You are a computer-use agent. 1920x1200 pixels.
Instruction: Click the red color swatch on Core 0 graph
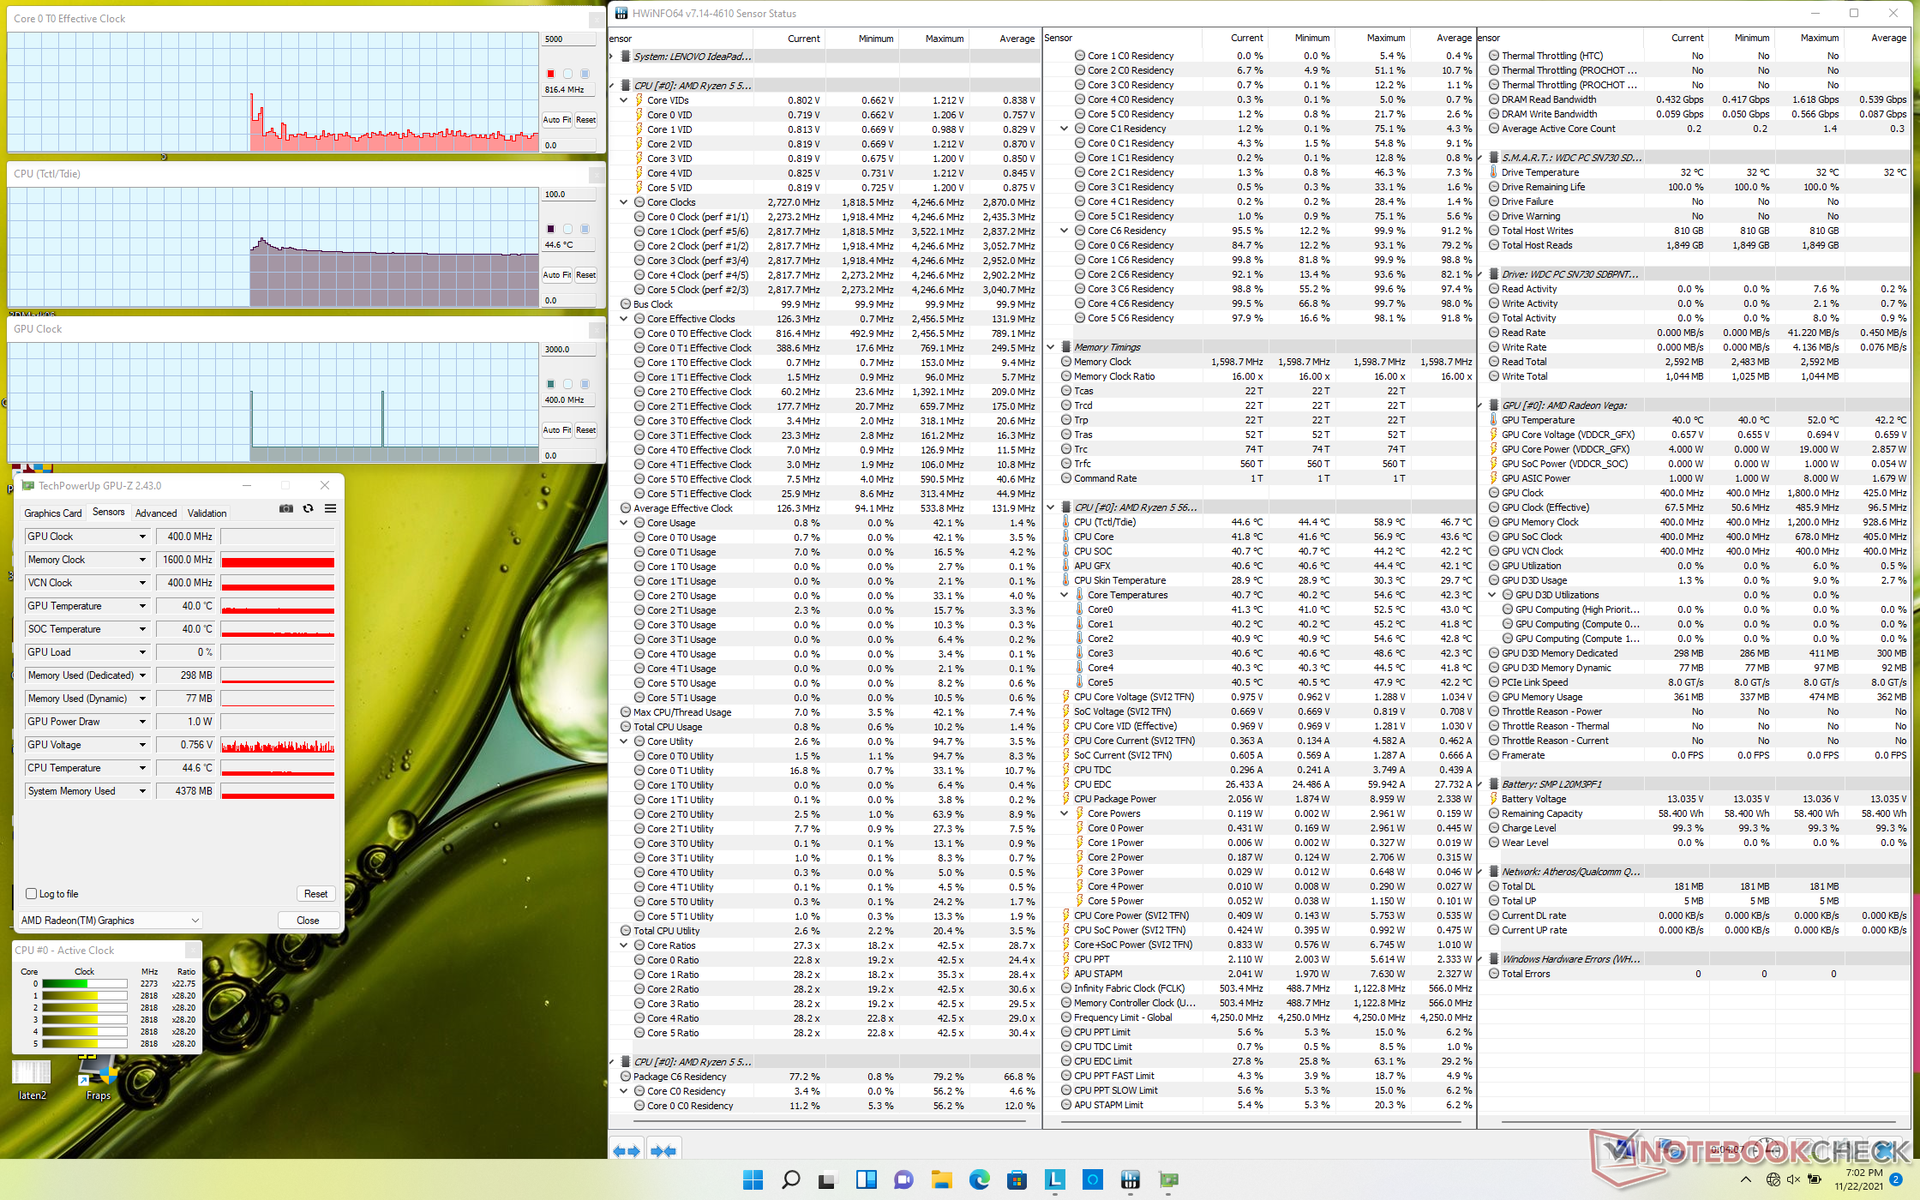pos(550,74)
